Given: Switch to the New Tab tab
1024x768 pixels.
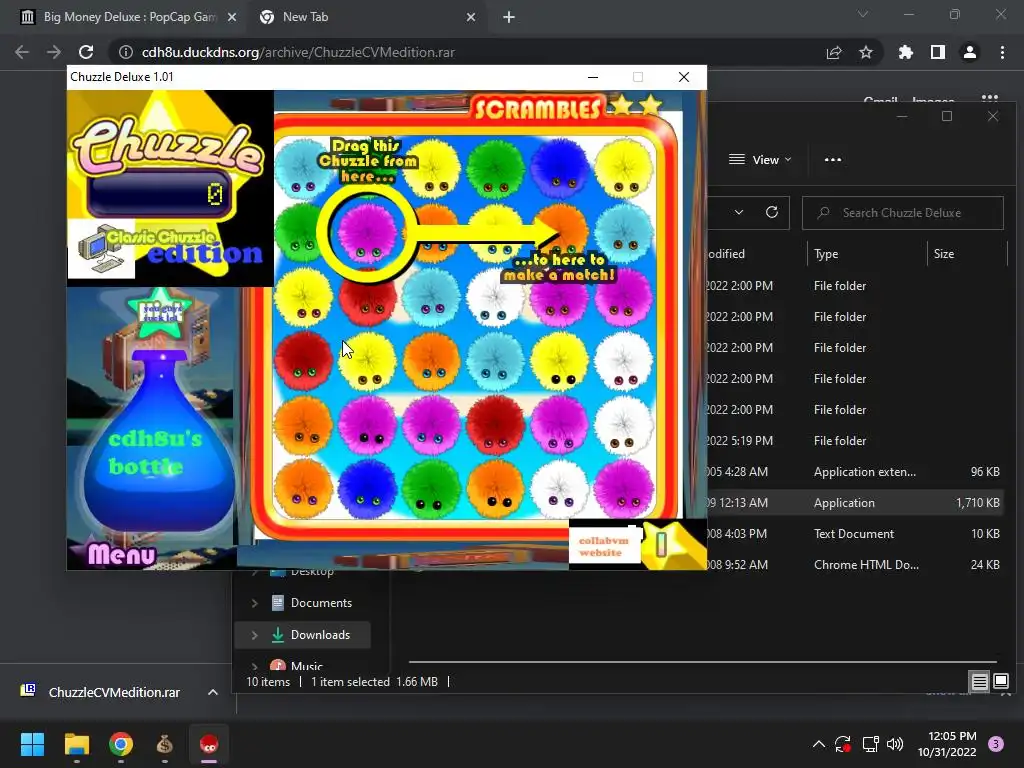Looking at the screenshot, I should tap(367, 17).
